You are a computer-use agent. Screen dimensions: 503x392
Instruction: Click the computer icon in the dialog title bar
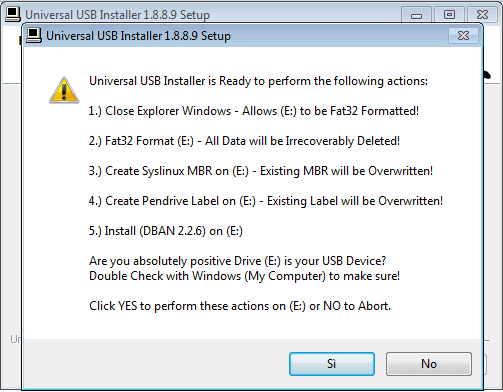[34, 35]
